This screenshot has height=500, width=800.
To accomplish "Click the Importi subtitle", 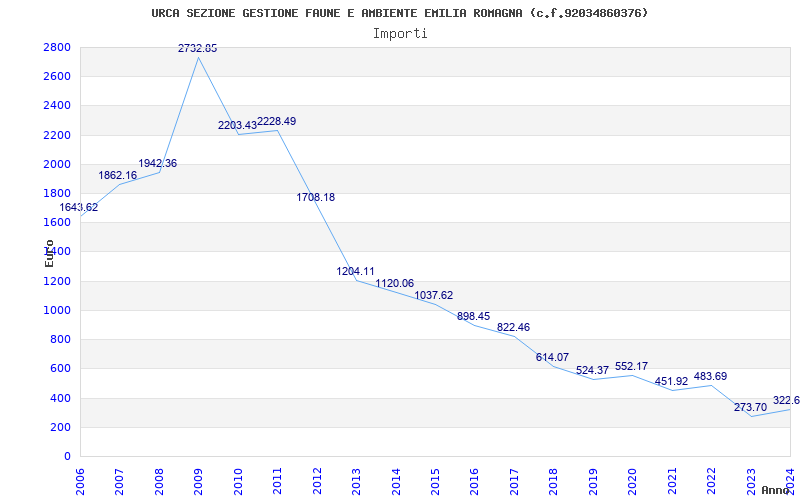I will 400,34.
